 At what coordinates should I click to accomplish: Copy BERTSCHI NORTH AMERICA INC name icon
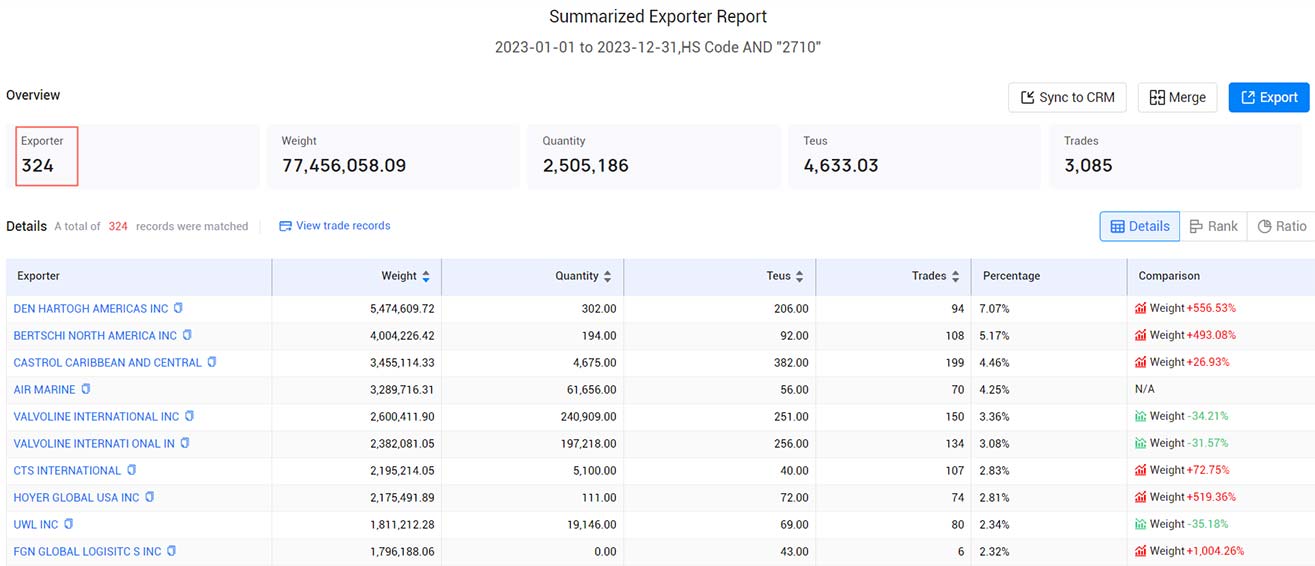click(187, 335)
